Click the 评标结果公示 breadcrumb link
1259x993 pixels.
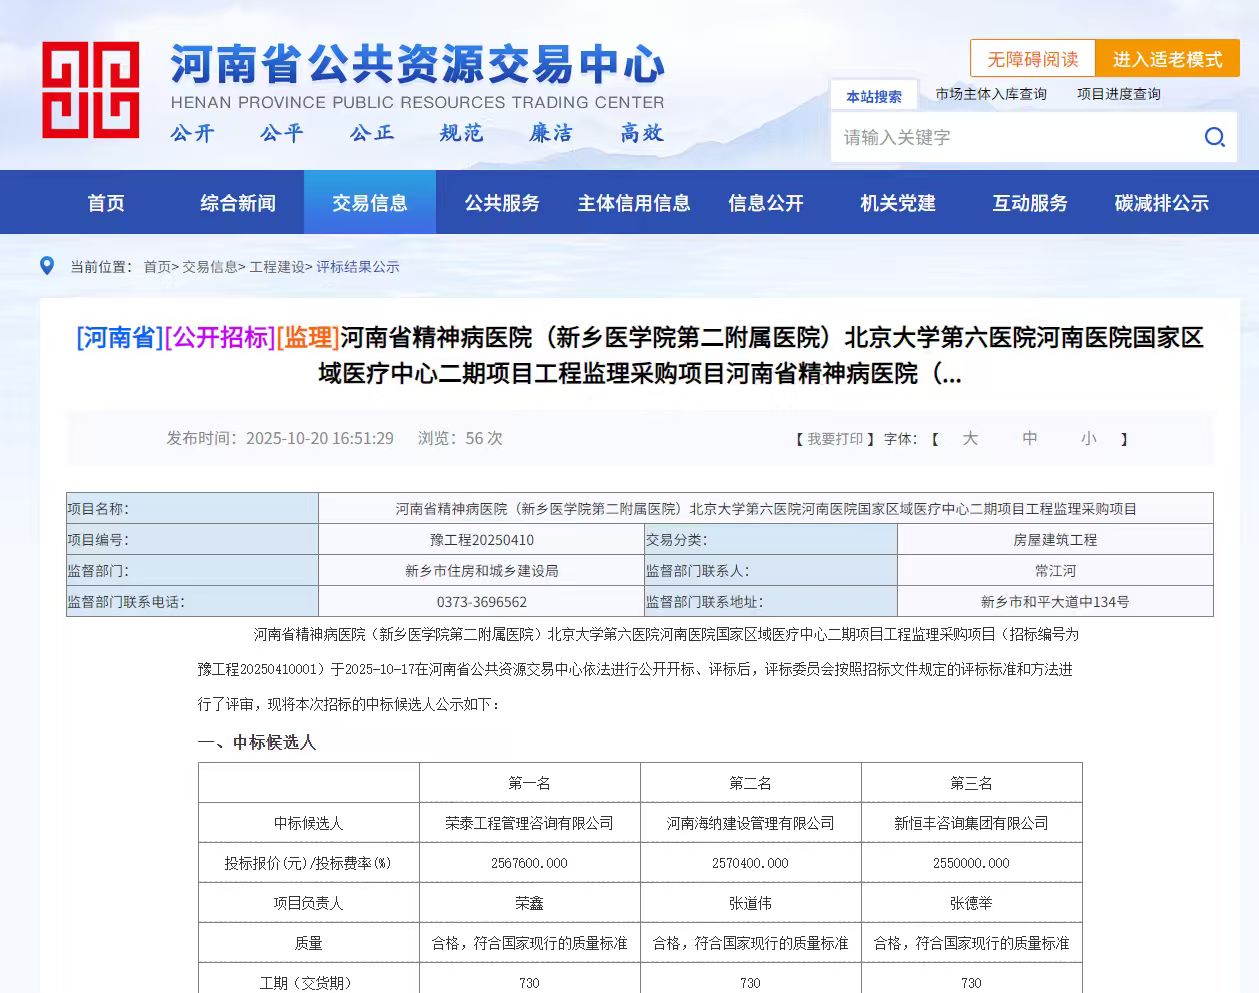[x=358, y=267]
